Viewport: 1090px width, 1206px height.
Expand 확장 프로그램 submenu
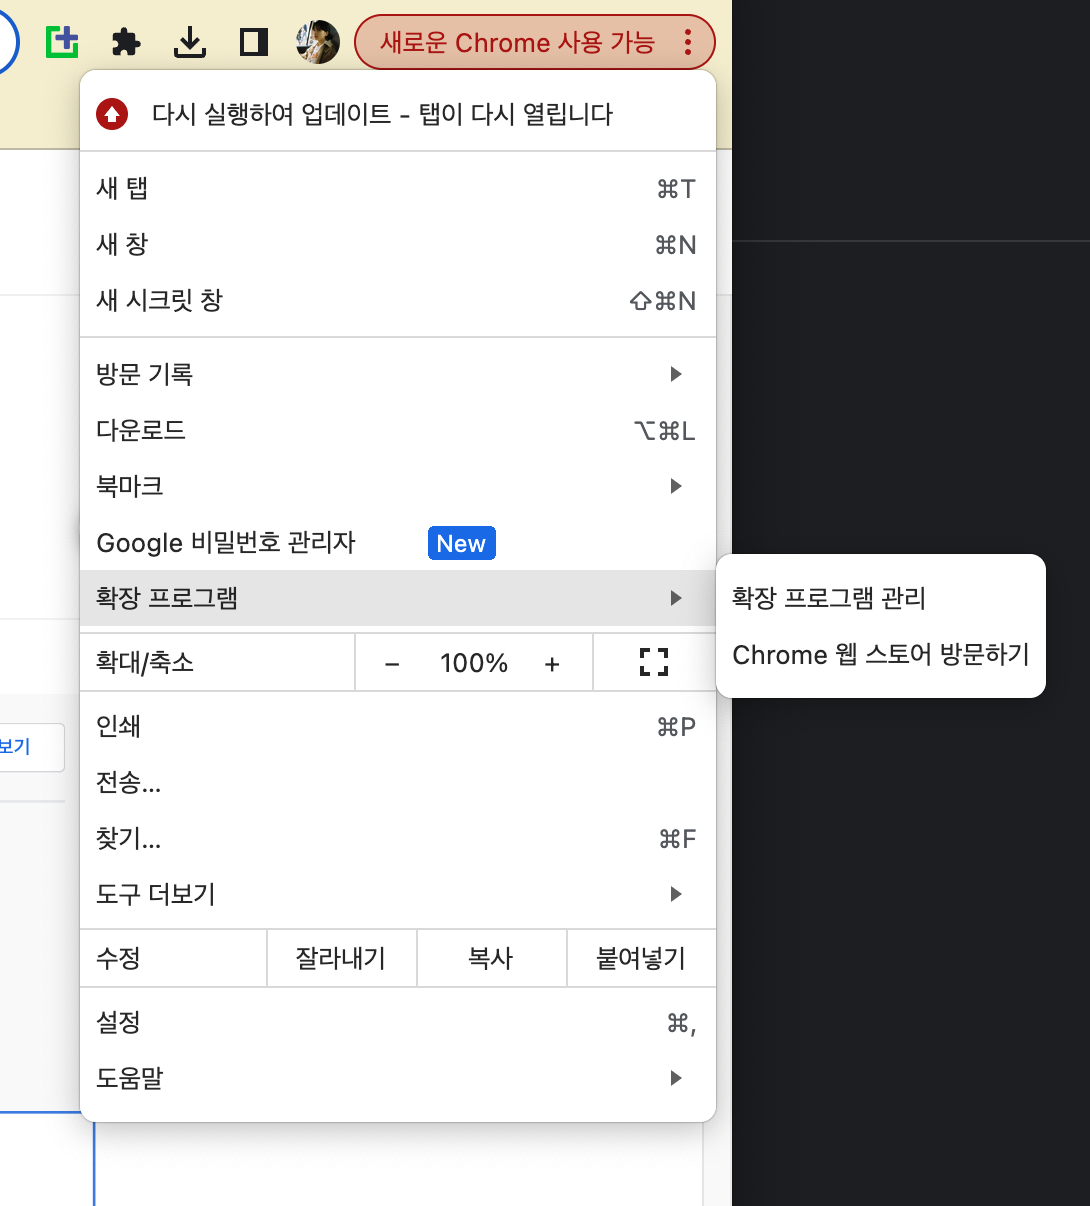click(x=398, y=598)
